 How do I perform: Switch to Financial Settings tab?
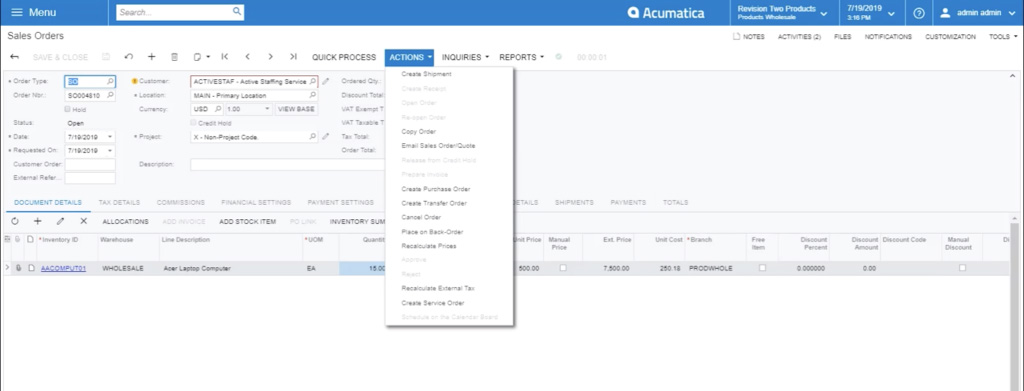pos(256,202)
